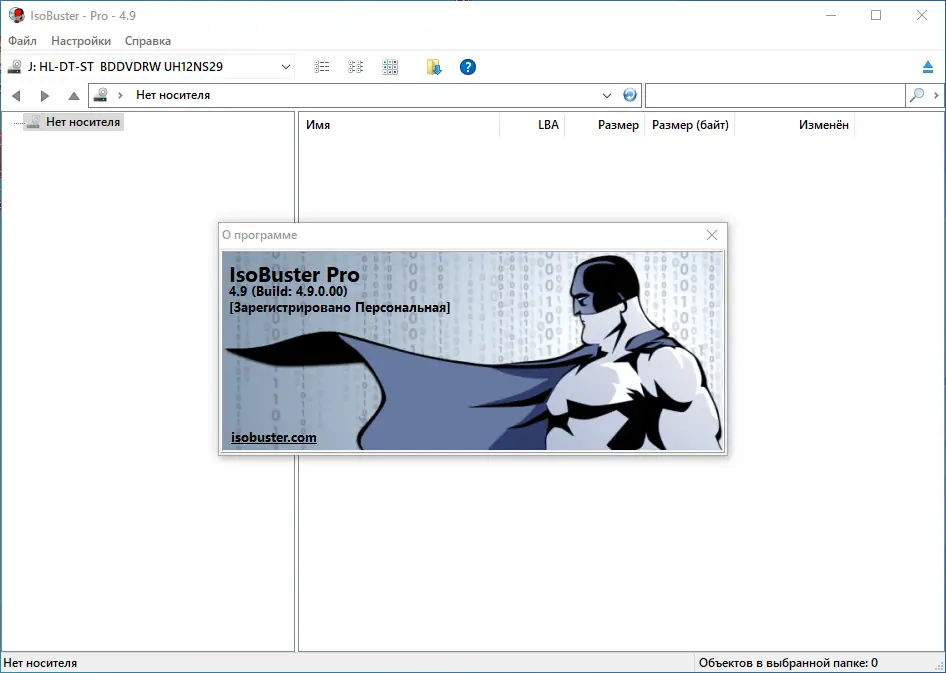Click breadcrumb chevron in address bar
This screenshot has width=946, height=673.
click(x=121, y=95)
